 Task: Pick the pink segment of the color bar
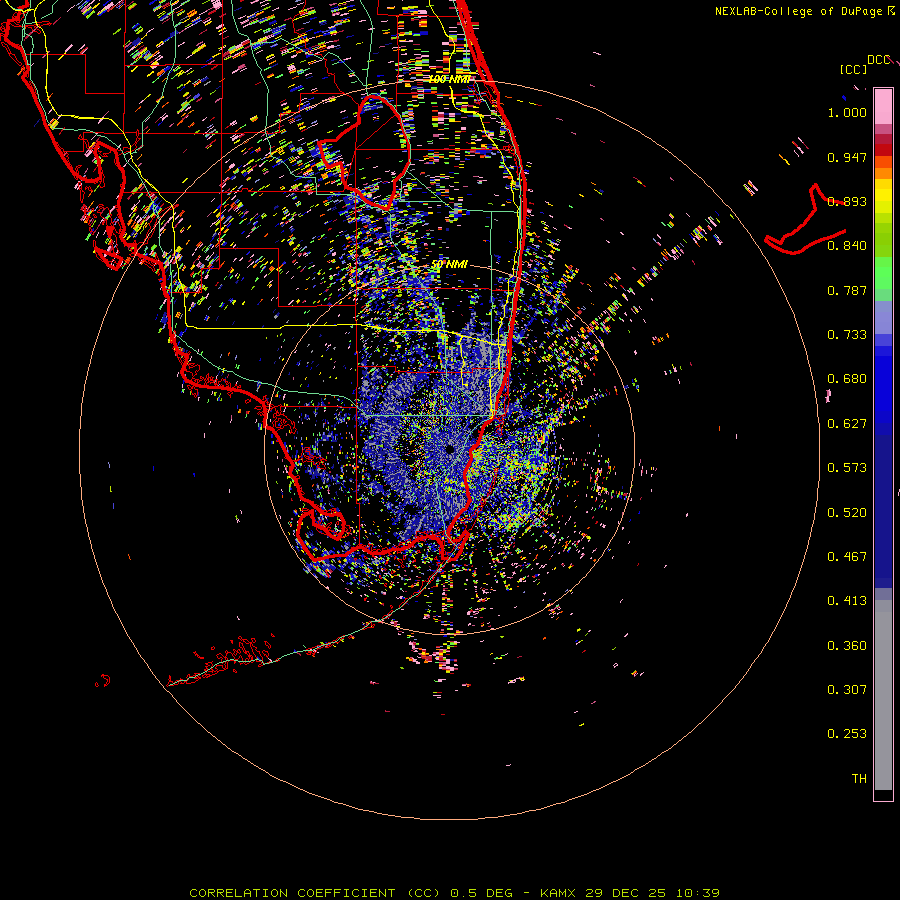click(x=883, y=106)
